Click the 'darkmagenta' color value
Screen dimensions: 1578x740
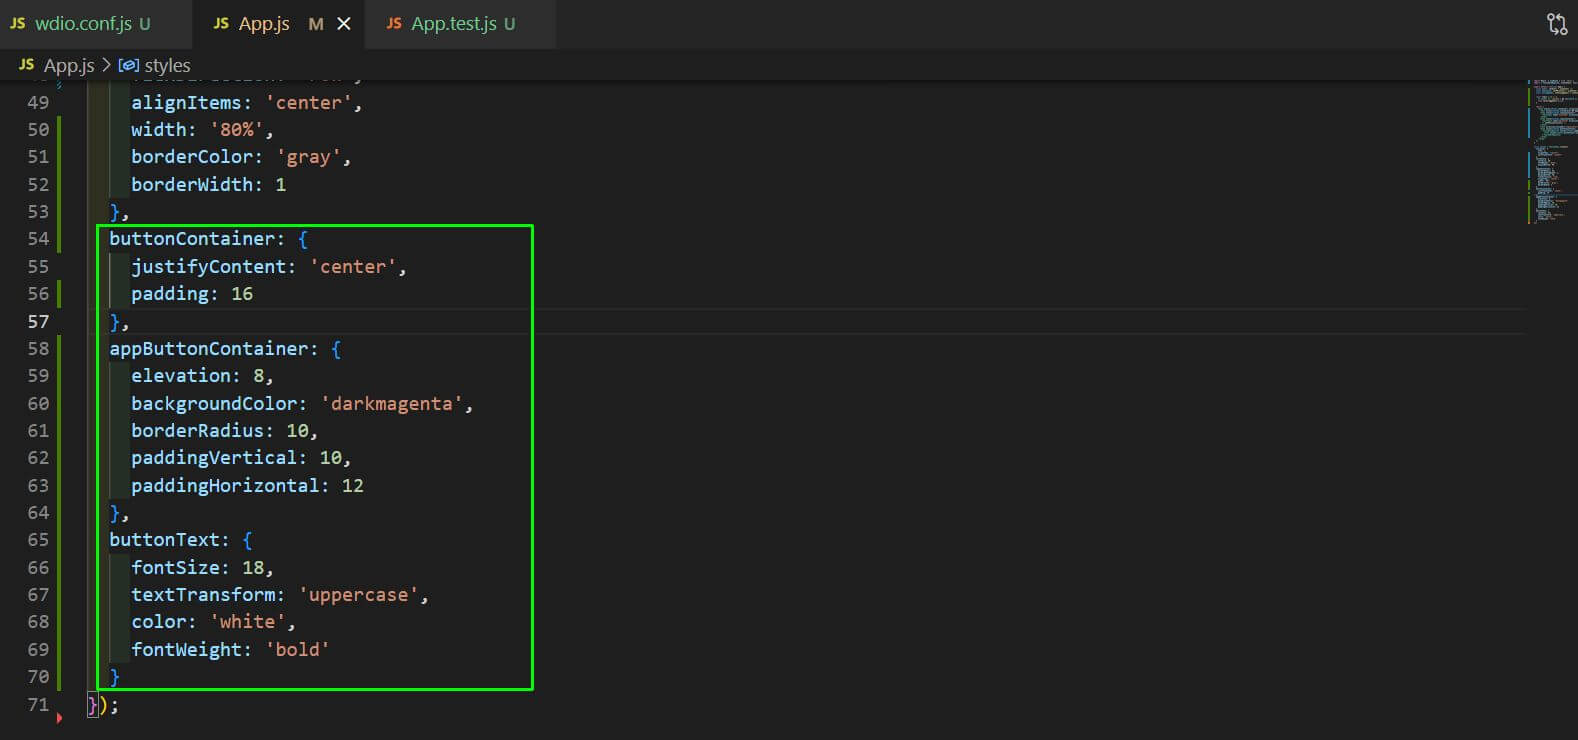tap(391, 404)
